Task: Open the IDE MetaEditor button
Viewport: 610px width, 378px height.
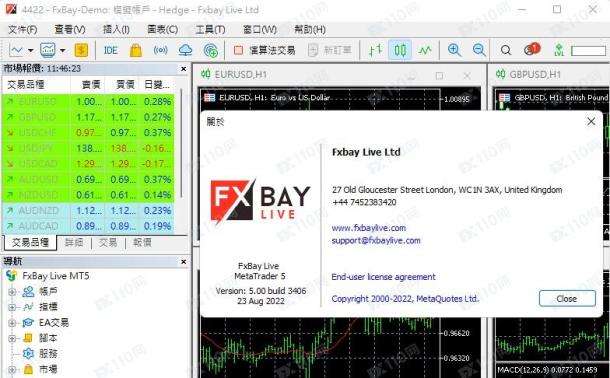Action: click(110, 50)
